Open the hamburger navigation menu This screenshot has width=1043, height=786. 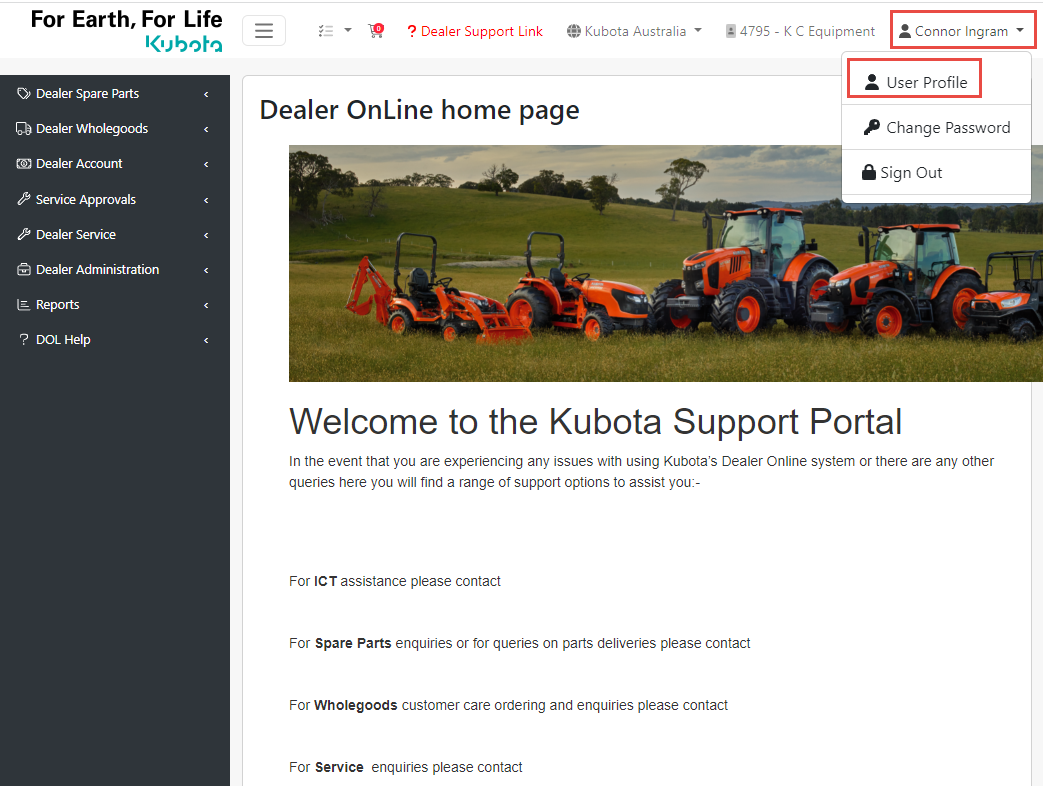pos(263,30)
